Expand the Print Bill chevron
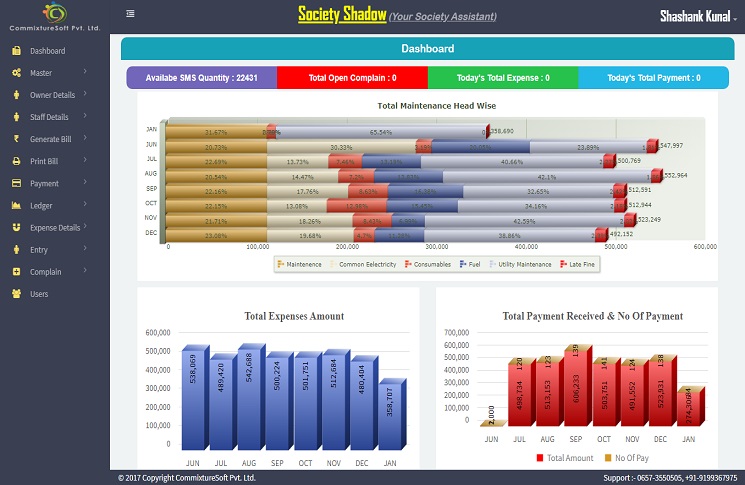Viewport: 745px width, 485px height. click(x=85, y=160)
